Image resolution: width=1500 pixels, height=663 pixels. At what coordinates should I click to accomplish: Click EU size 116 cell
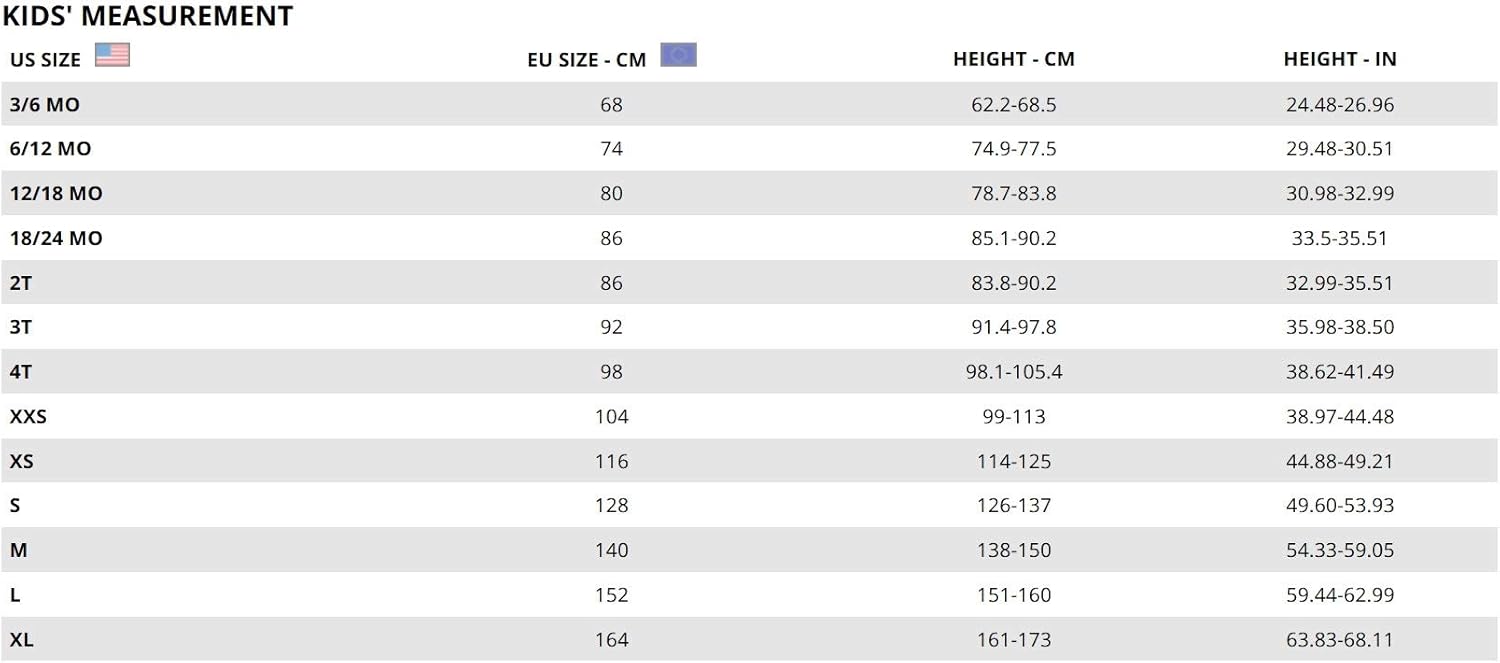[611, 461]
